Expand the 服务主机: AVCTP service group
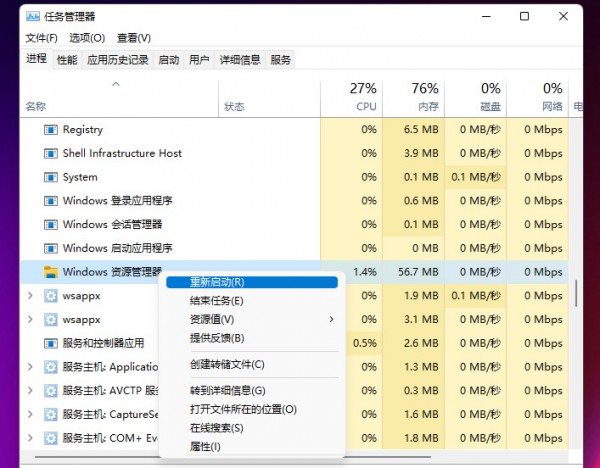The image size is (600, 468). (x=30, y=391)
